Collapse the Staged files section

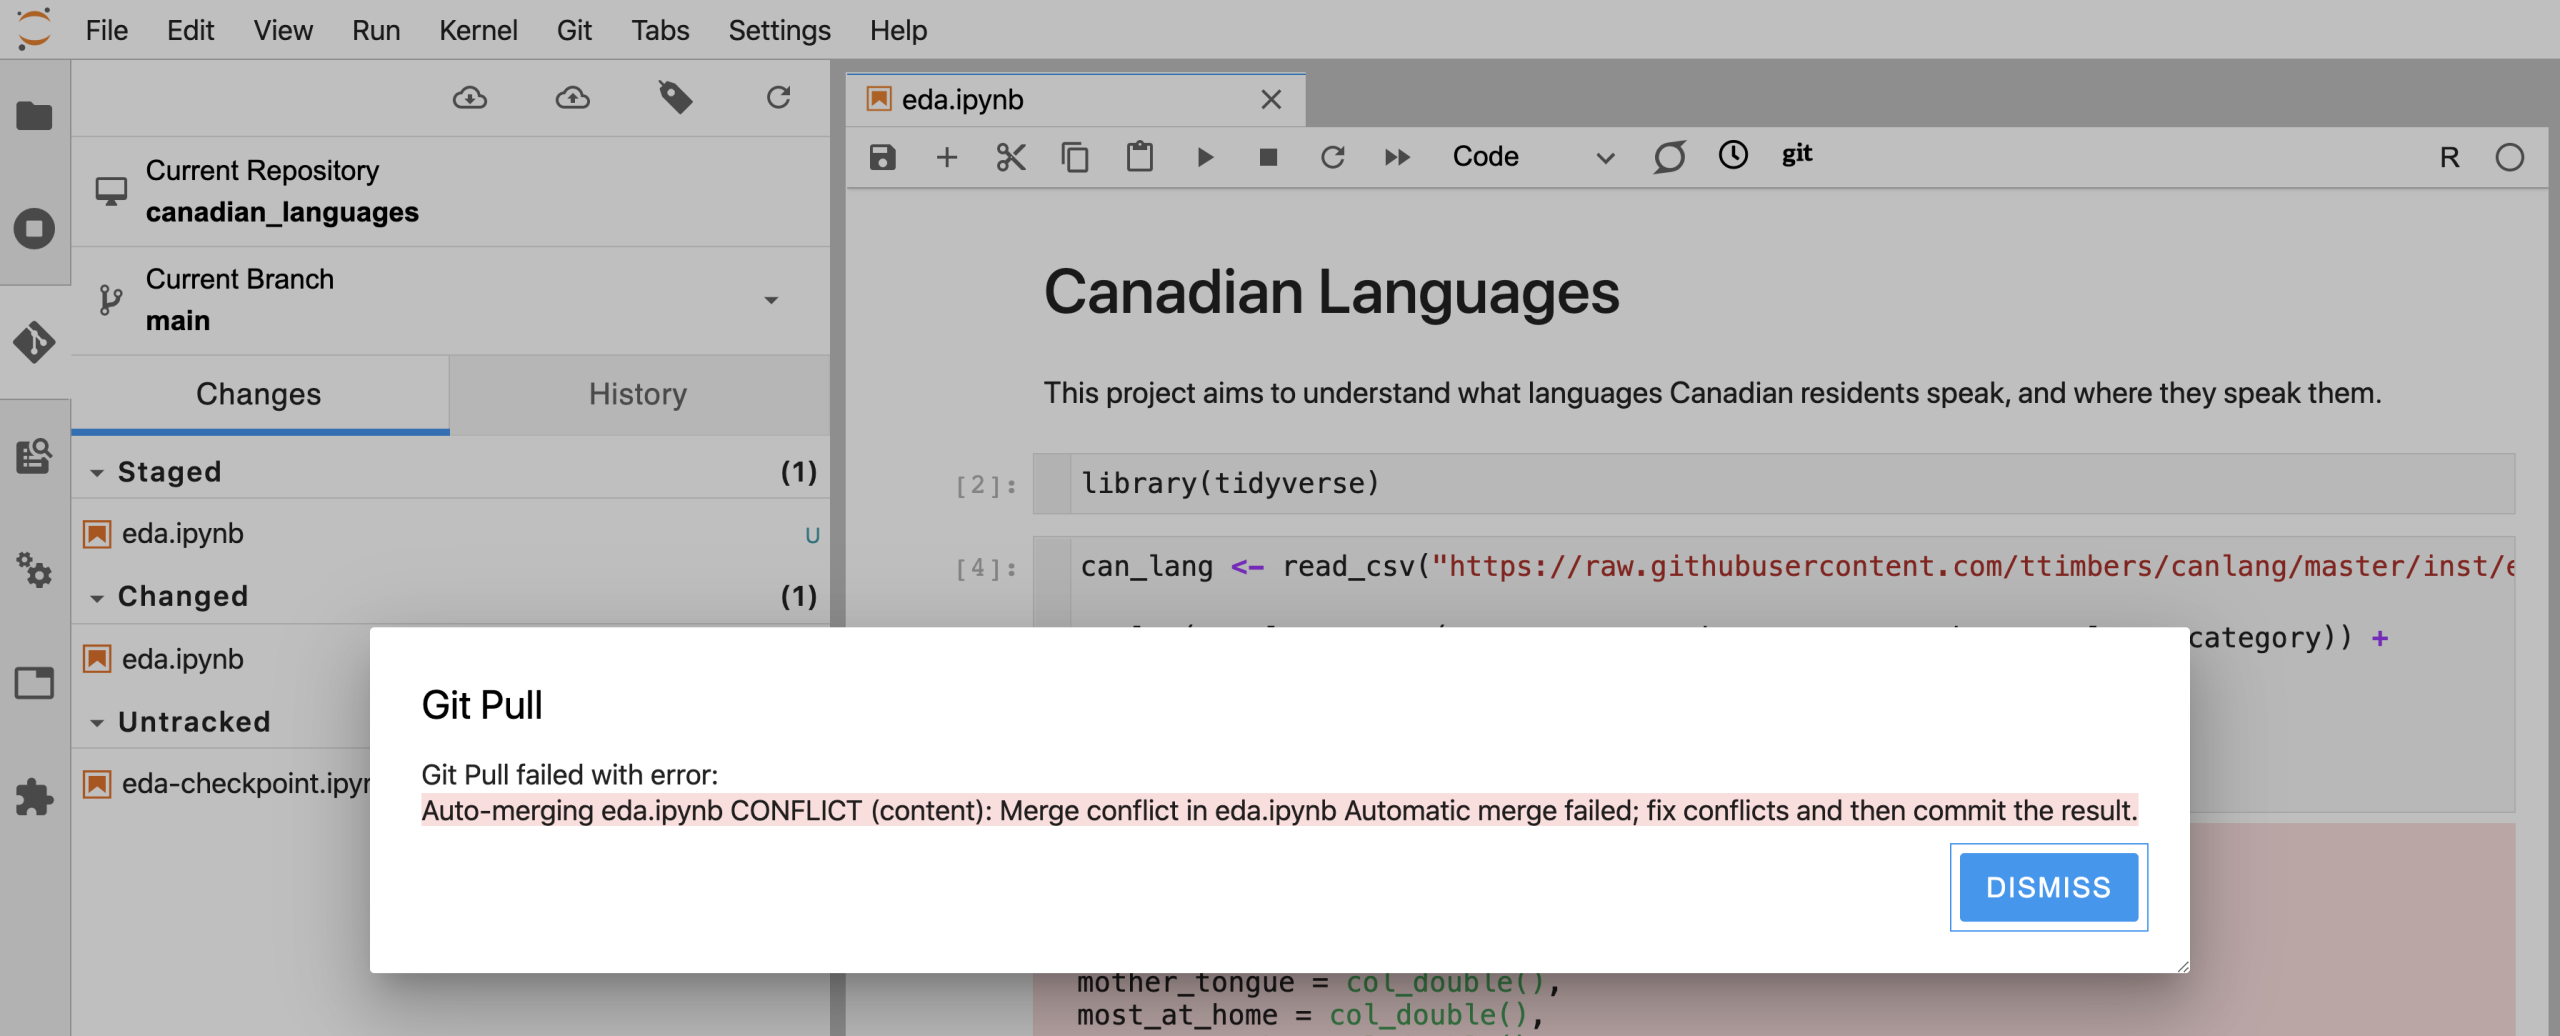97,473
